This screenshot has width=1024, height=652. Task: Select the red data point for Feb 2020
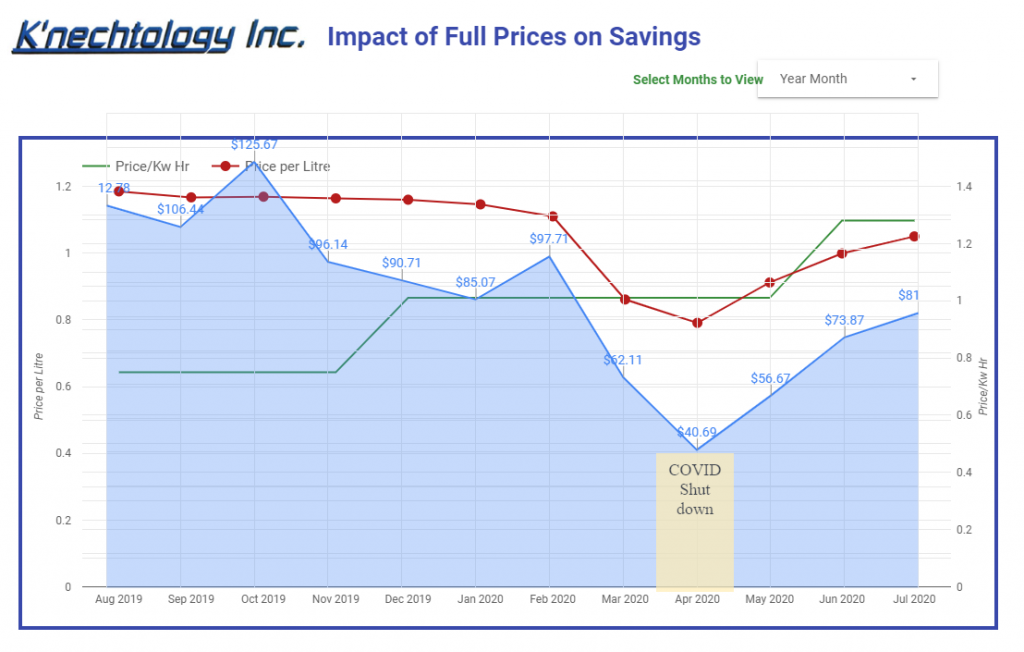pos(553,217)
